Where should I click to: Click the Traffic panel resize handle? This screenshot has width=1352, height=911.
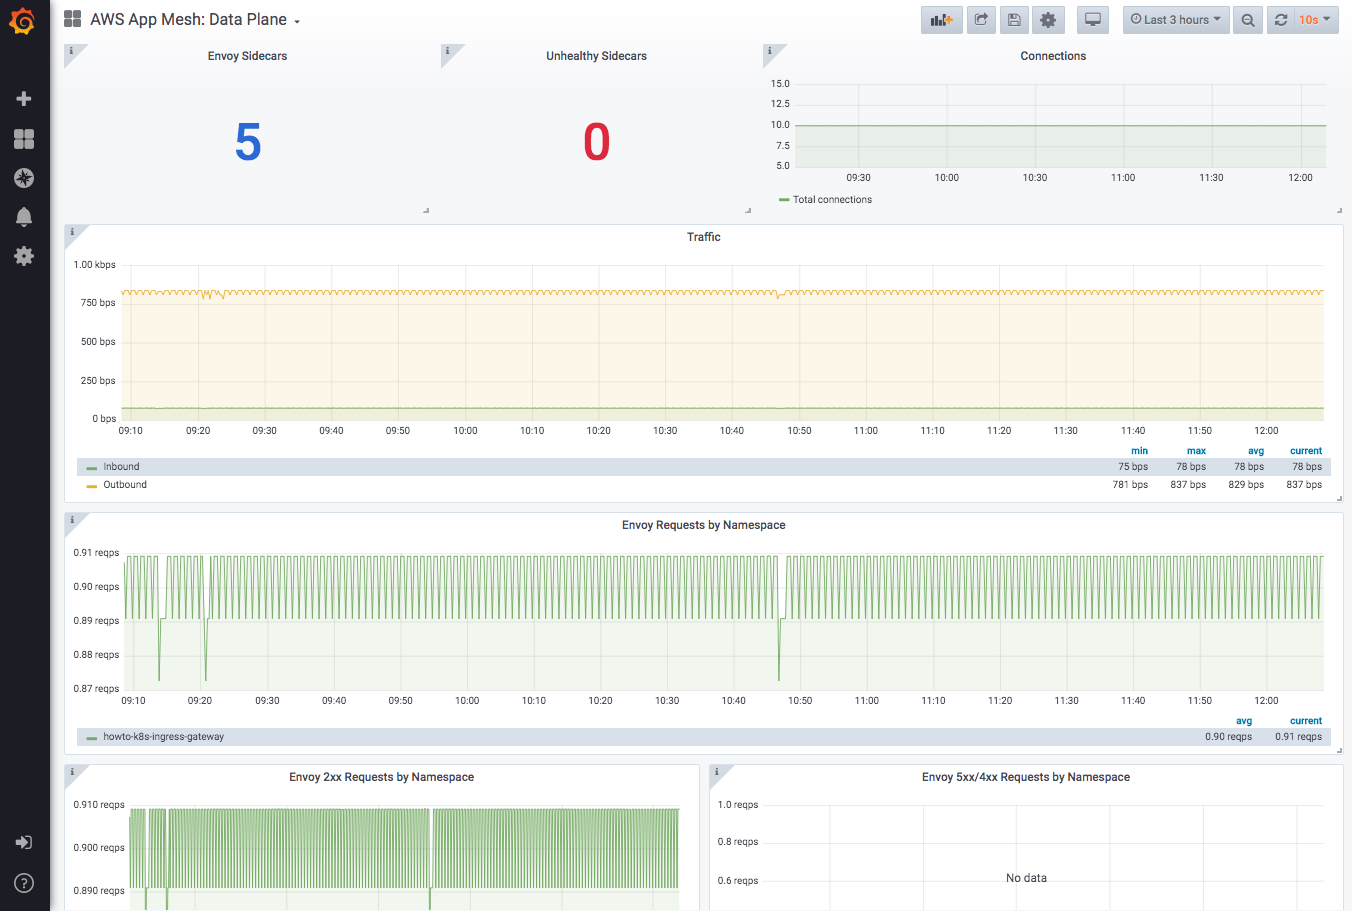1339,497
